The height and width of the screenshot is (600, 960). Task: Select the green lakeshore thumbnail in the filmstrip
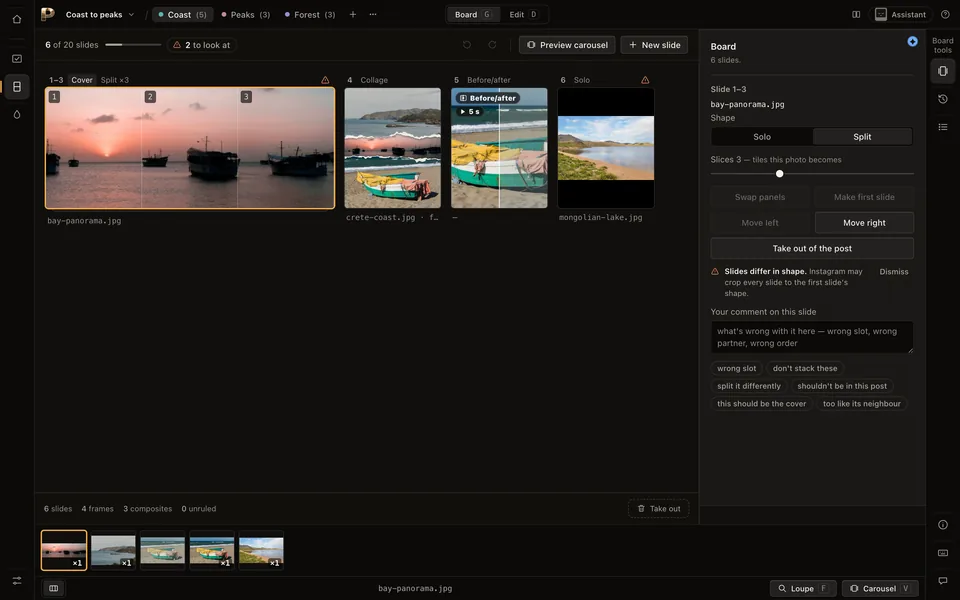click(261, 550)
